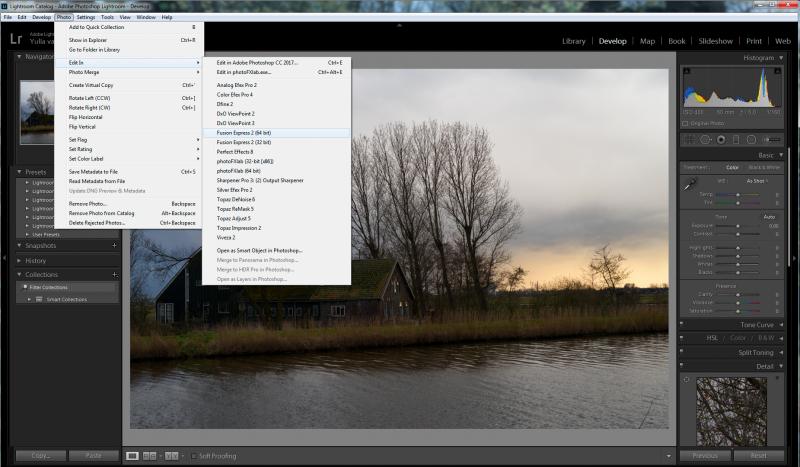This screenshot has height=467, width=800.
Task: Switch to the Library module
Action: 573,41
